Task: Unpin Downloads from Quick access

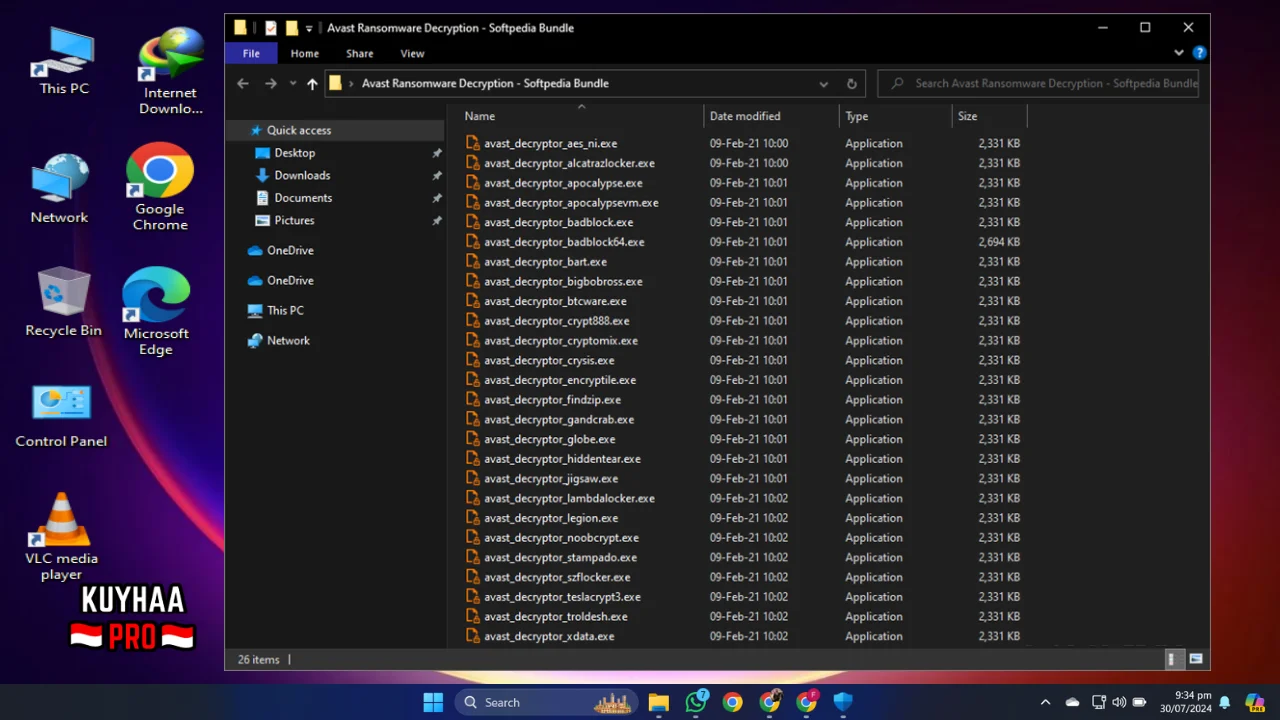Action: (437, 175)
